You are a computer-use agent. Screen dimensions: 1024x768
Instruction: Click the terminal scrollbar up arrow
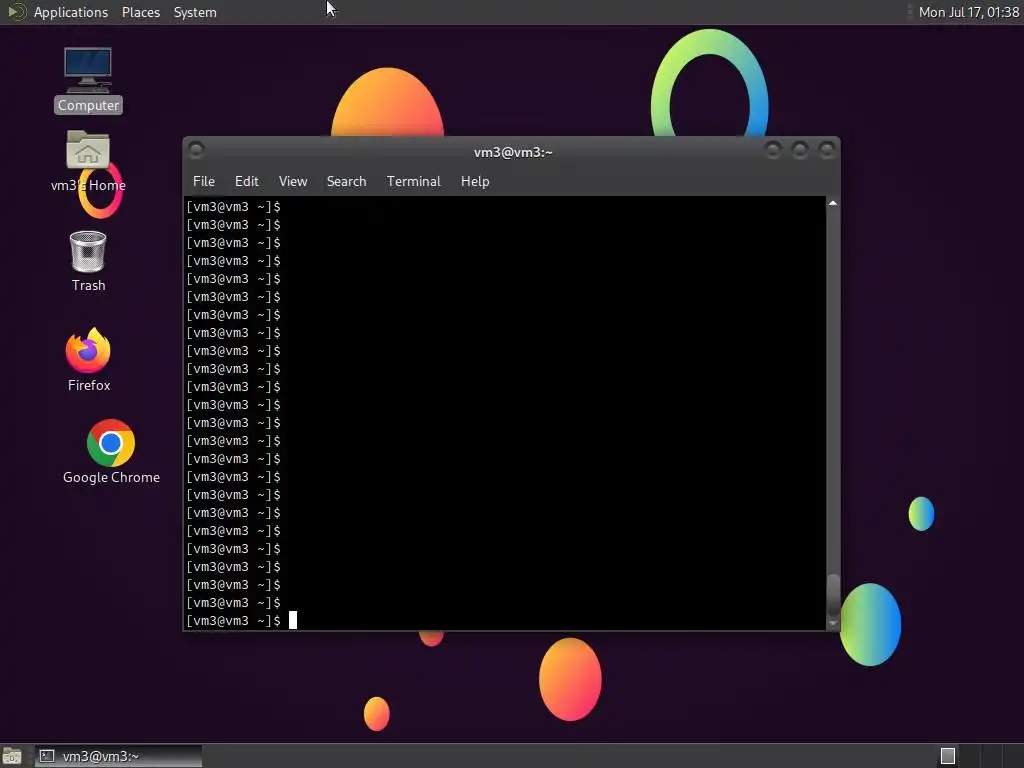point(833,203)
